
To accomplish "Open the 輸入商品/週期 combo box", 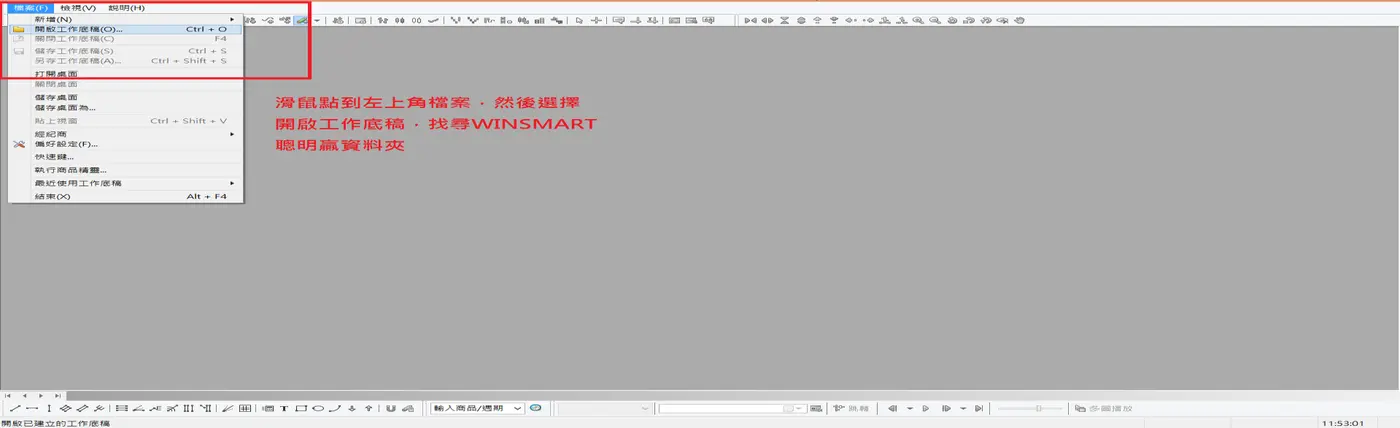I will click(477, 408).
